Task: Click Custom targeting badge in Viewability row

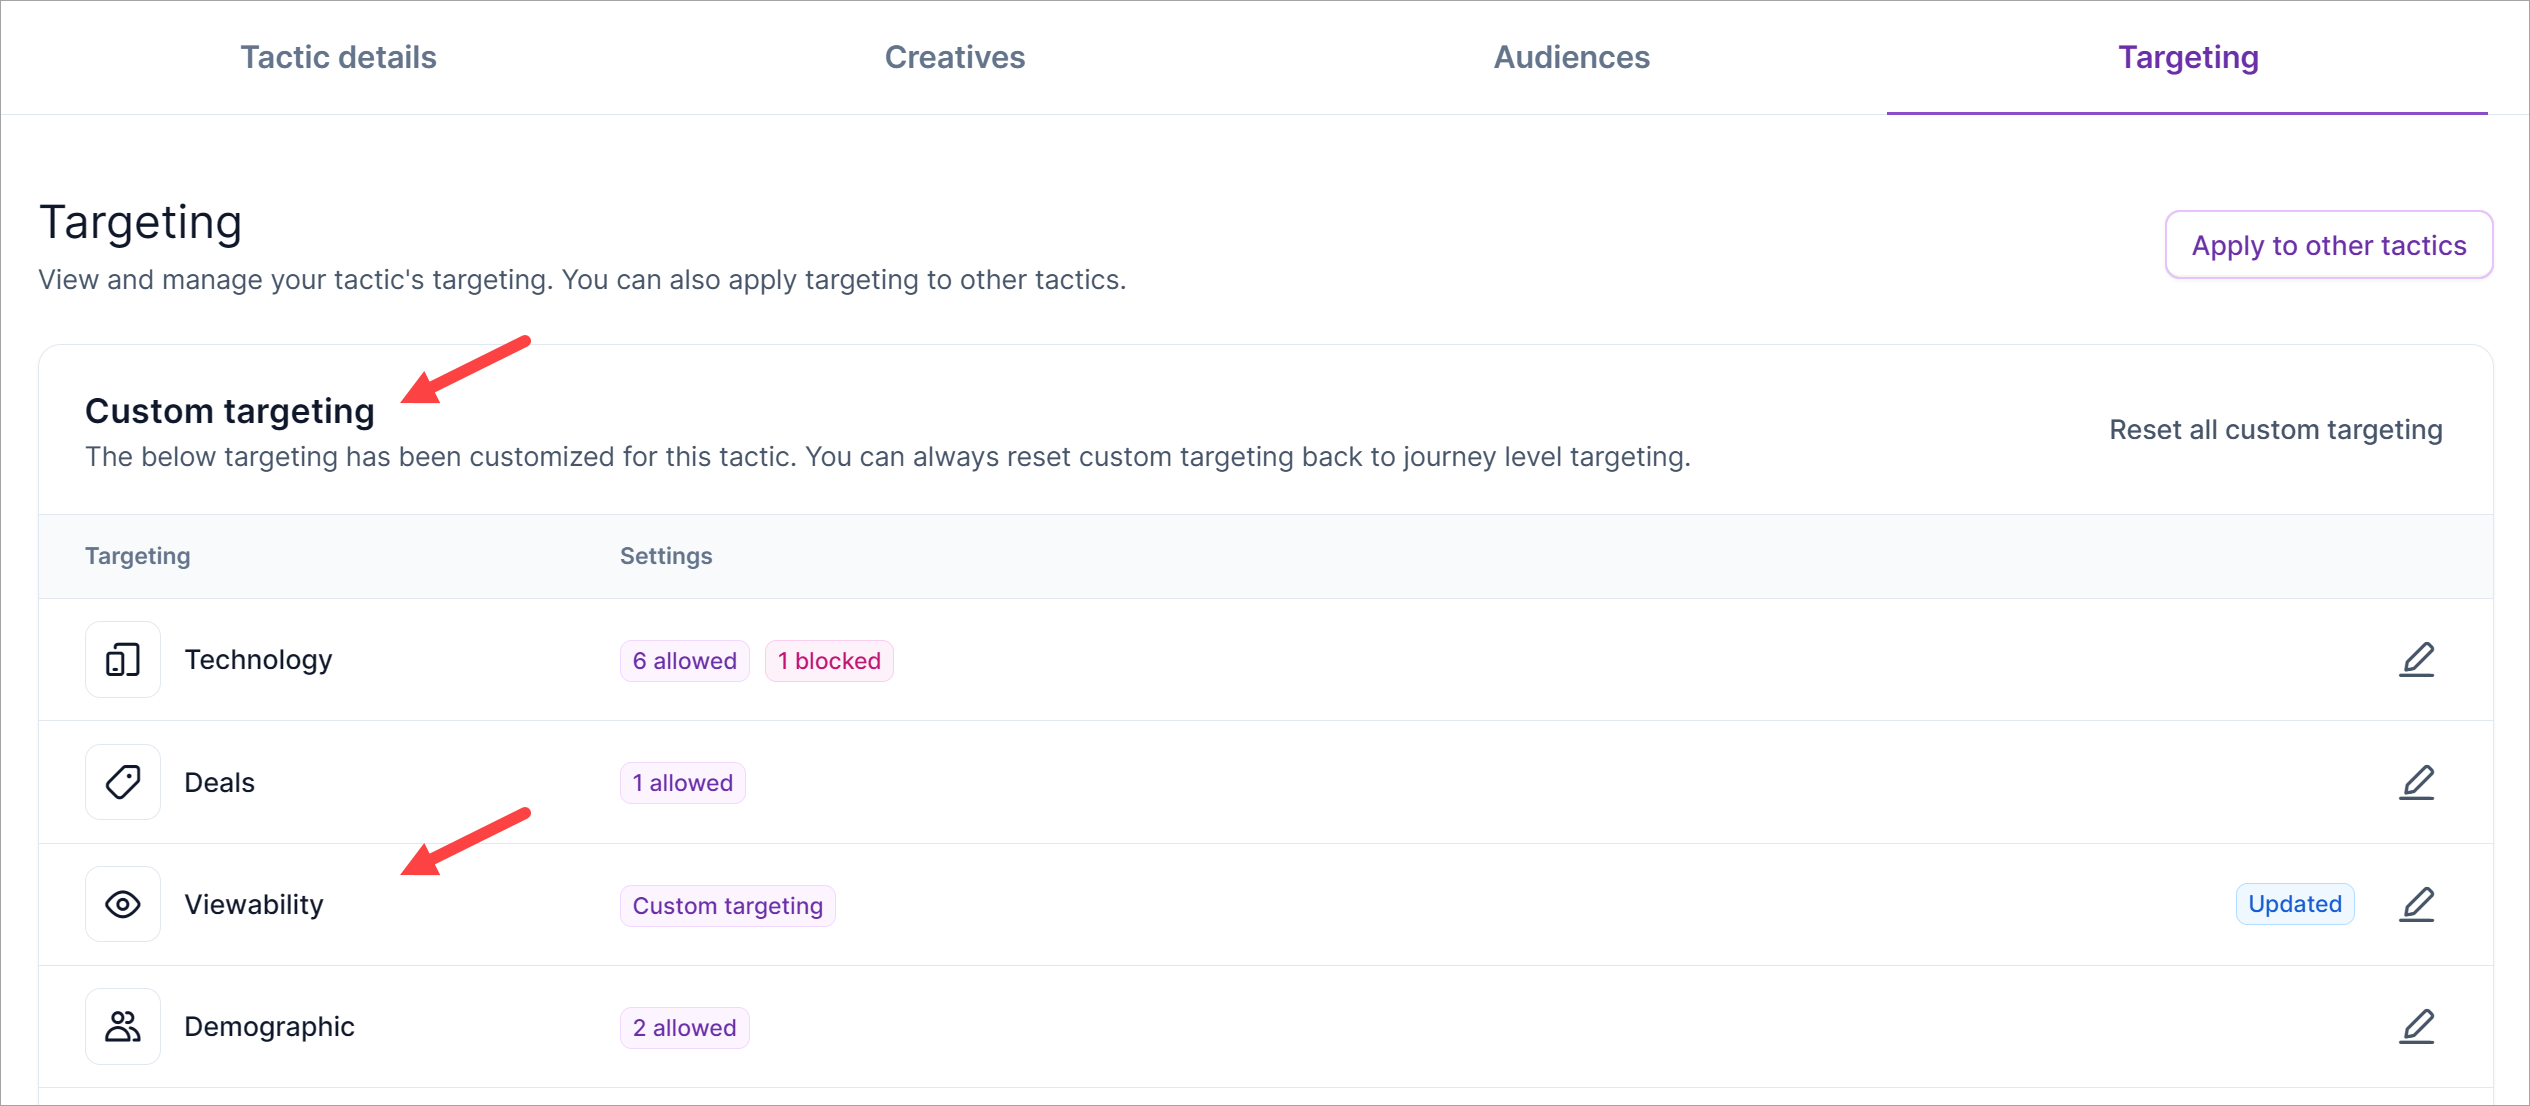Action: 727,906
